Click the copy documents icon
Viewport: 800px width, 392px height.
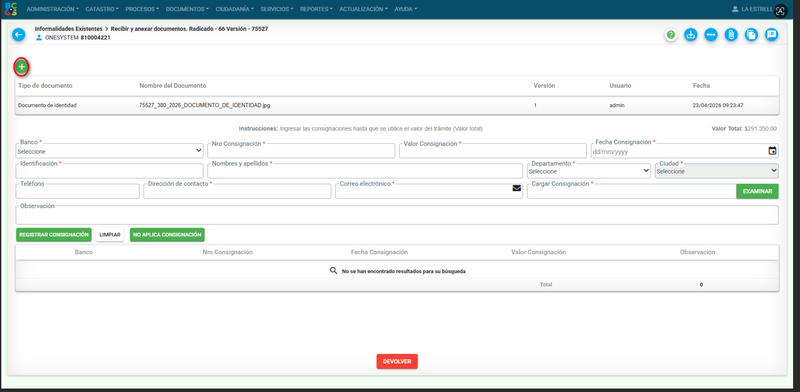[751, 35]
